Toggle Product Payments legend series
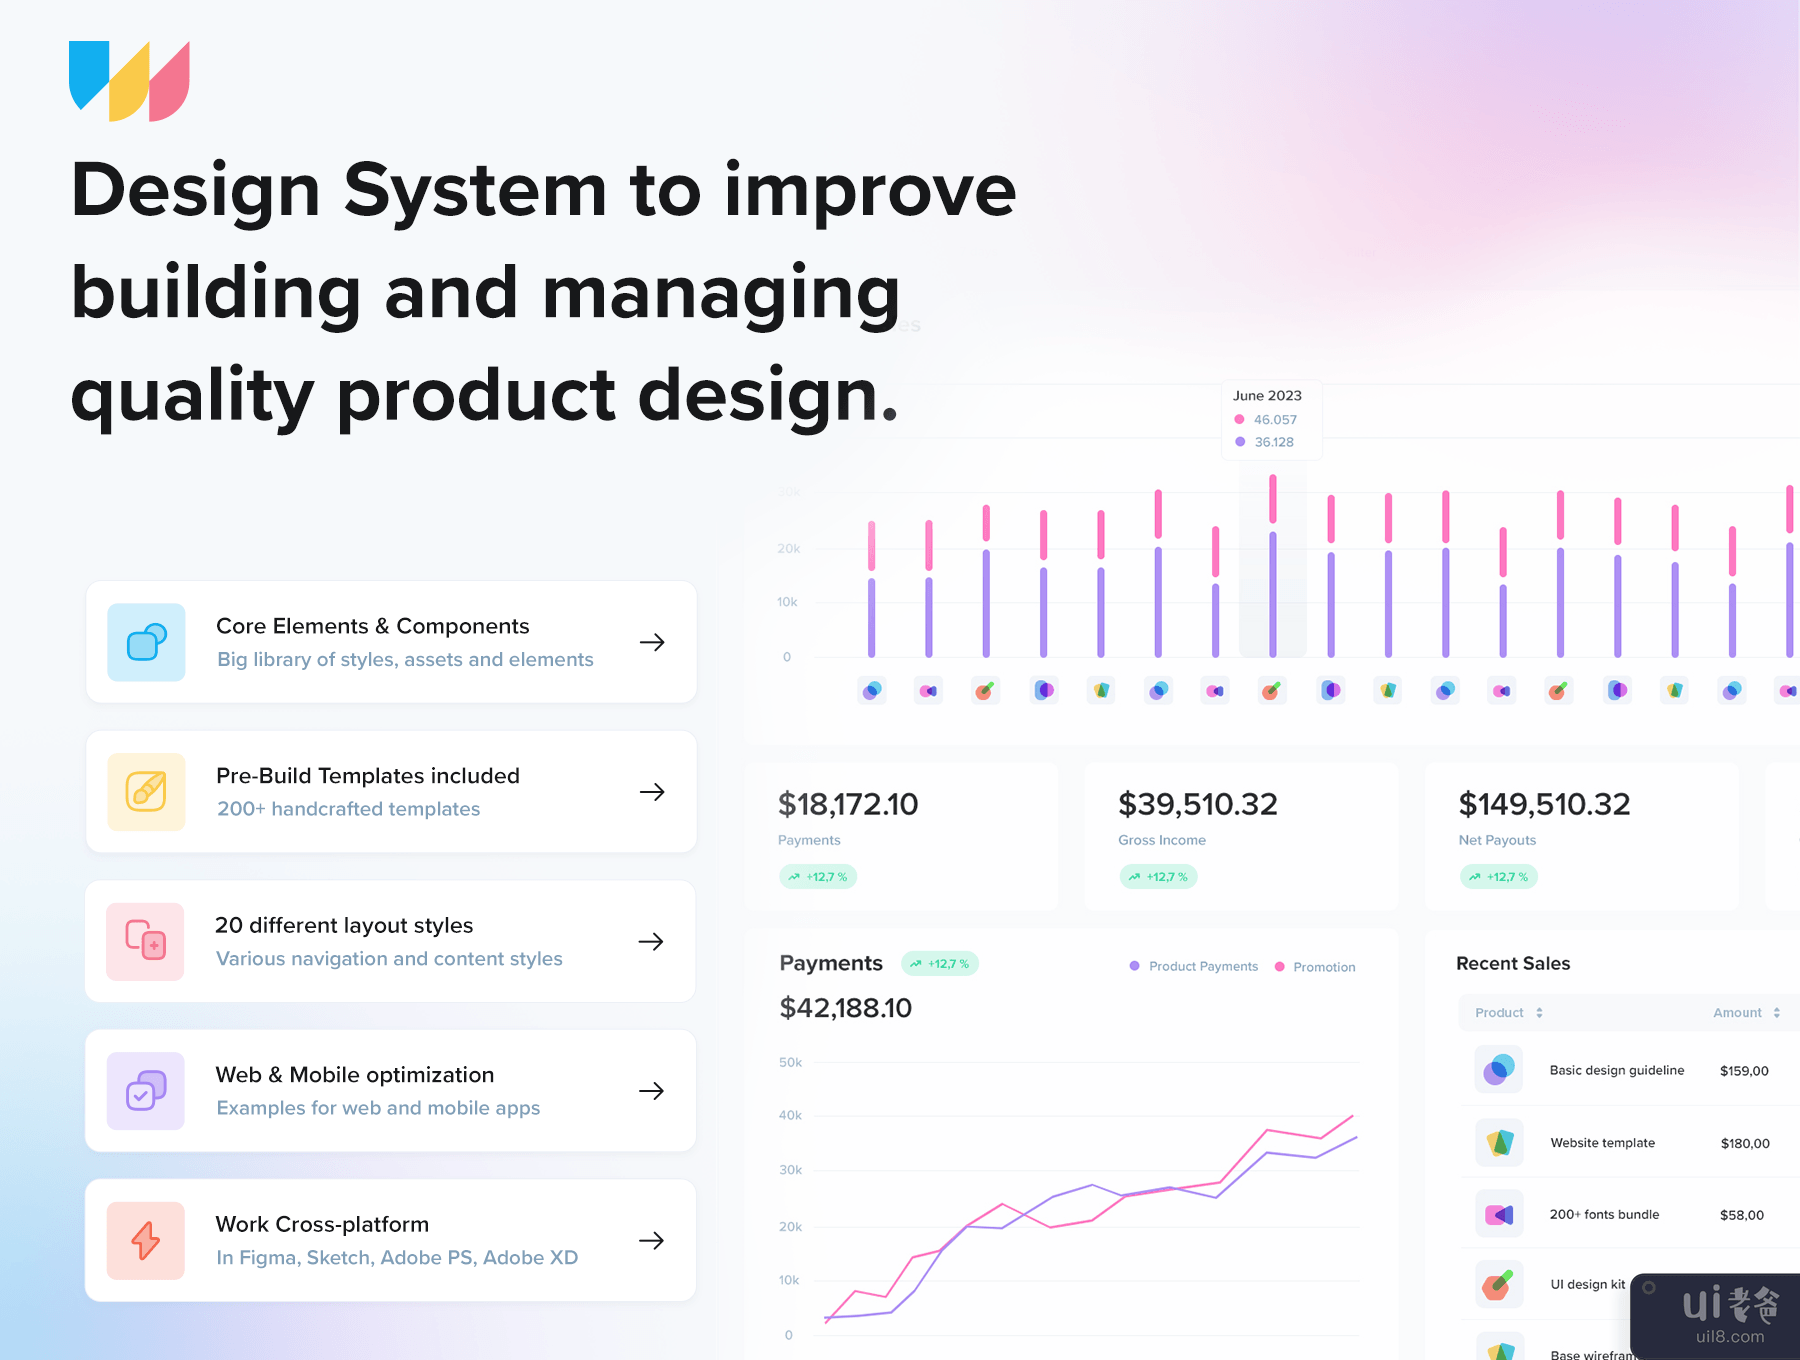Screen dimensions: 1800x1360 [x=1194, y=966]
